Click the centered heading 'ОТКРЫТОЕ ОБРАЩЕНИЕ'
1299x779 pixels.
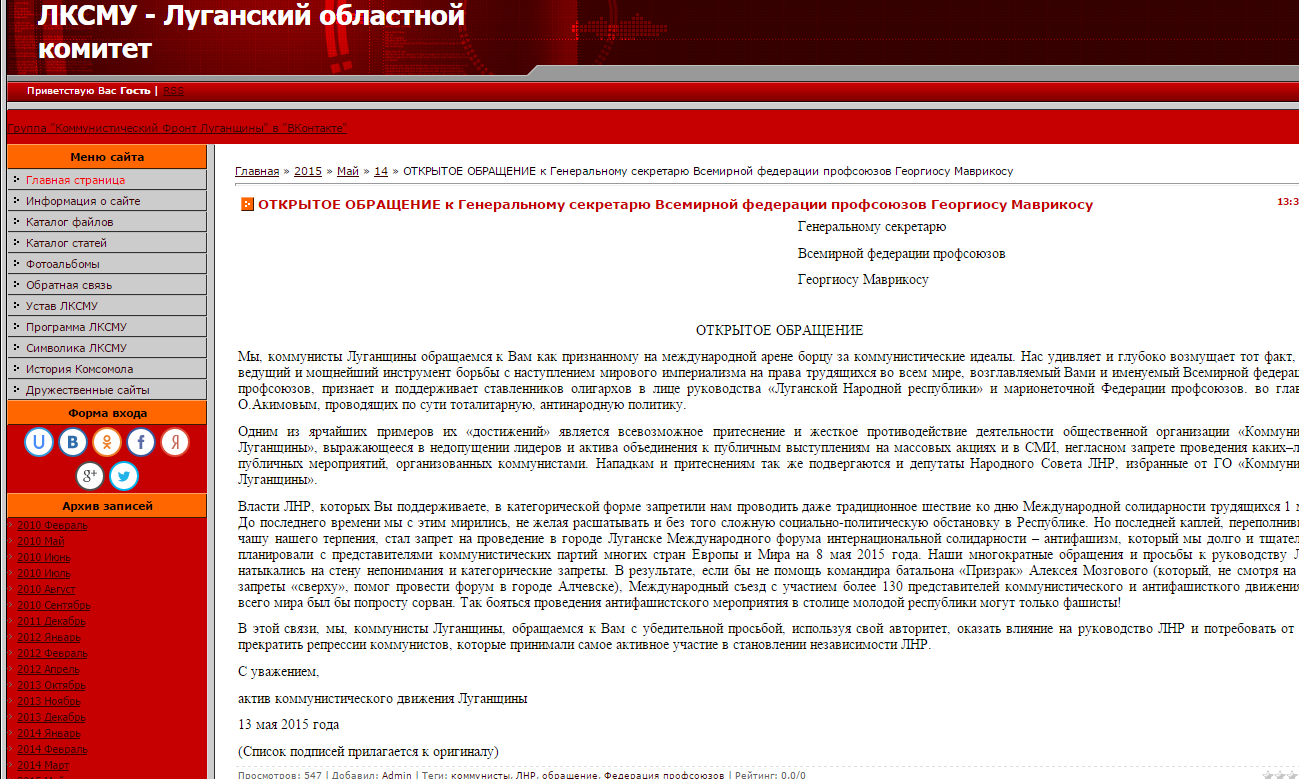coord(780,330)
